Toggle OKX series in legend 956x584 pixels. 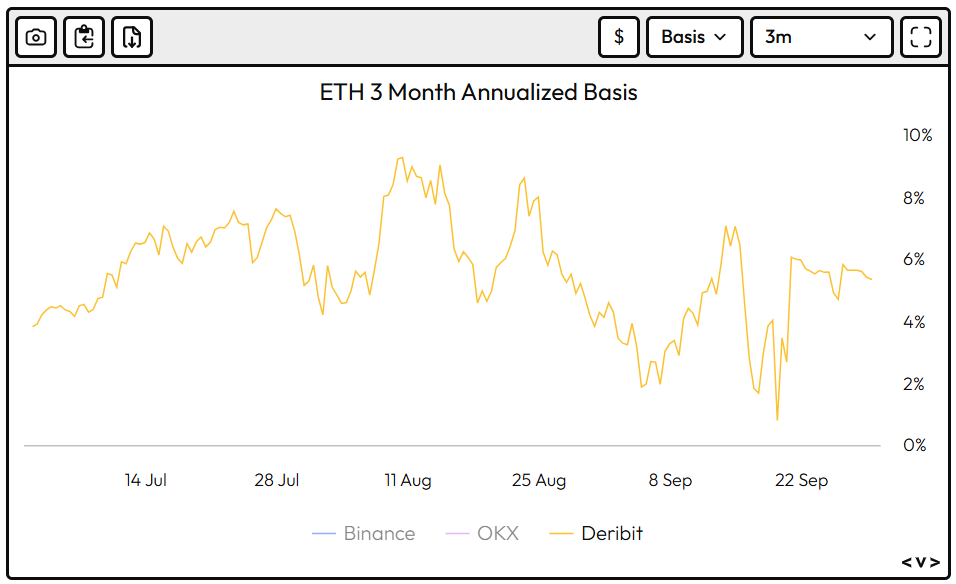497,533
